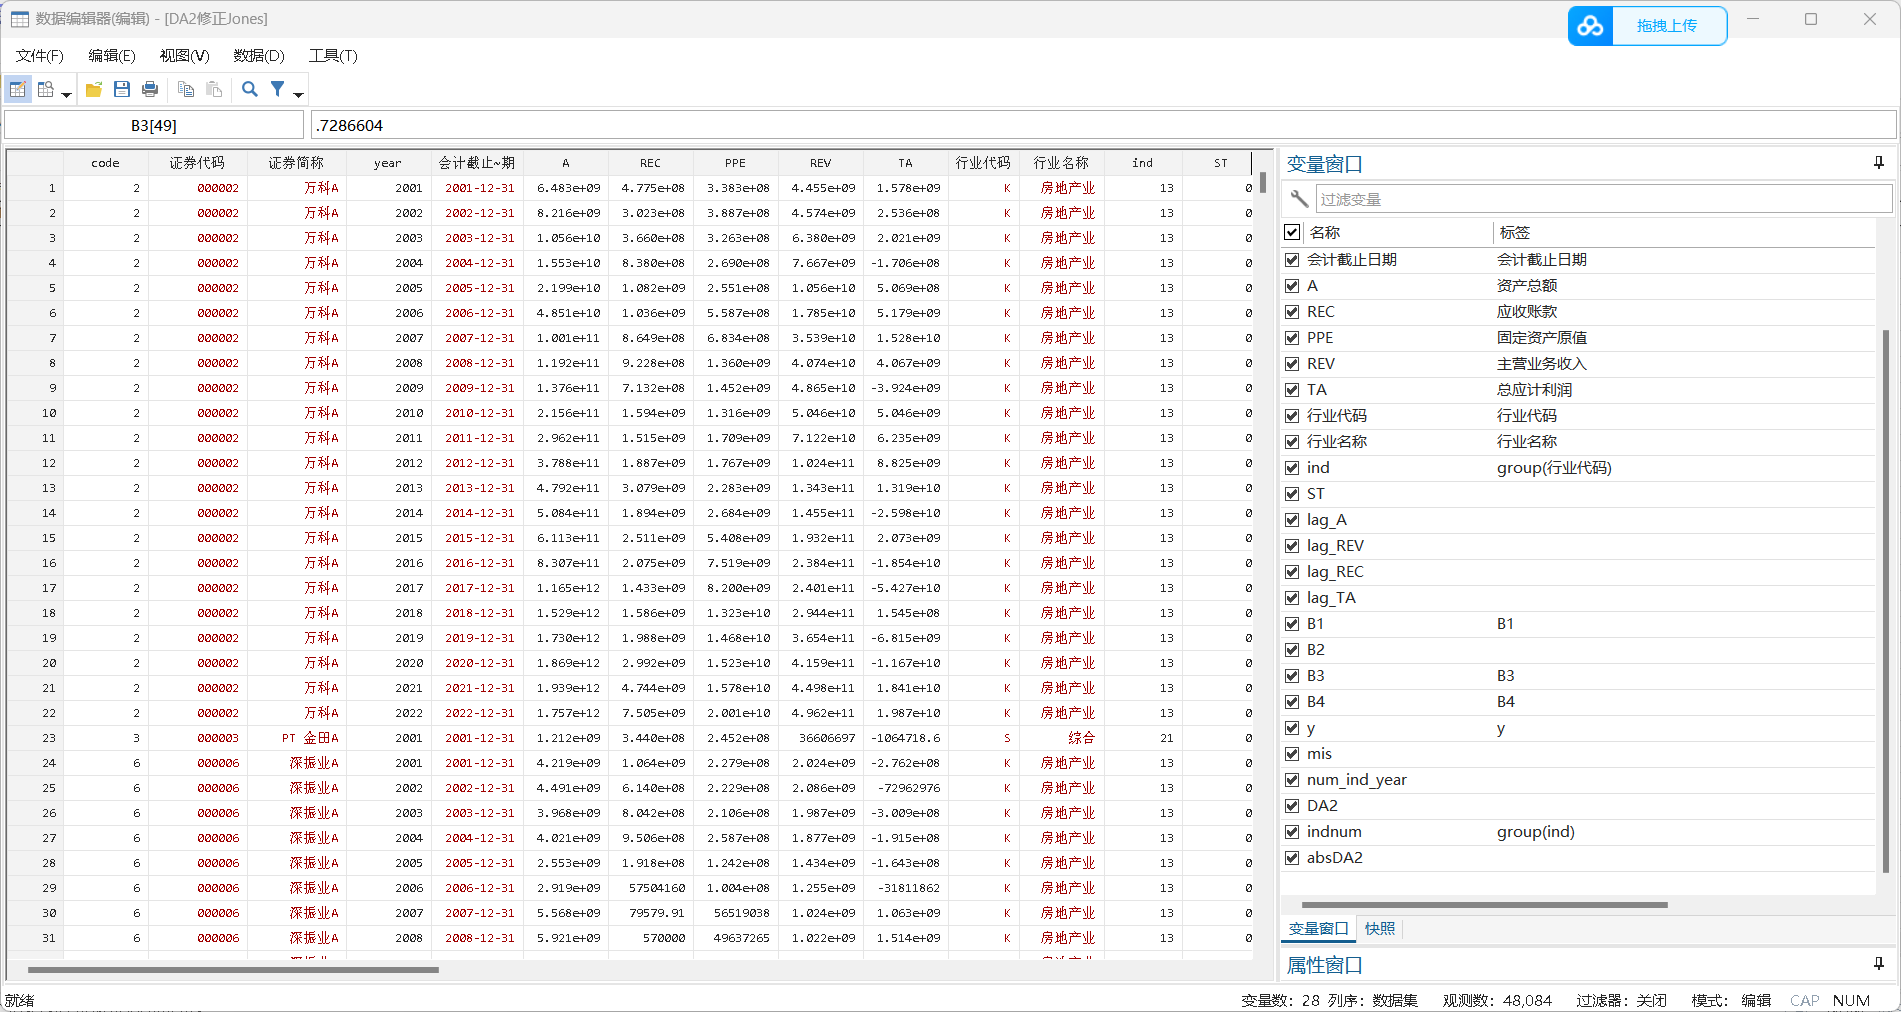Click the 36606697 REV cell
The image size is (1901, 1012).
(821, 738)
